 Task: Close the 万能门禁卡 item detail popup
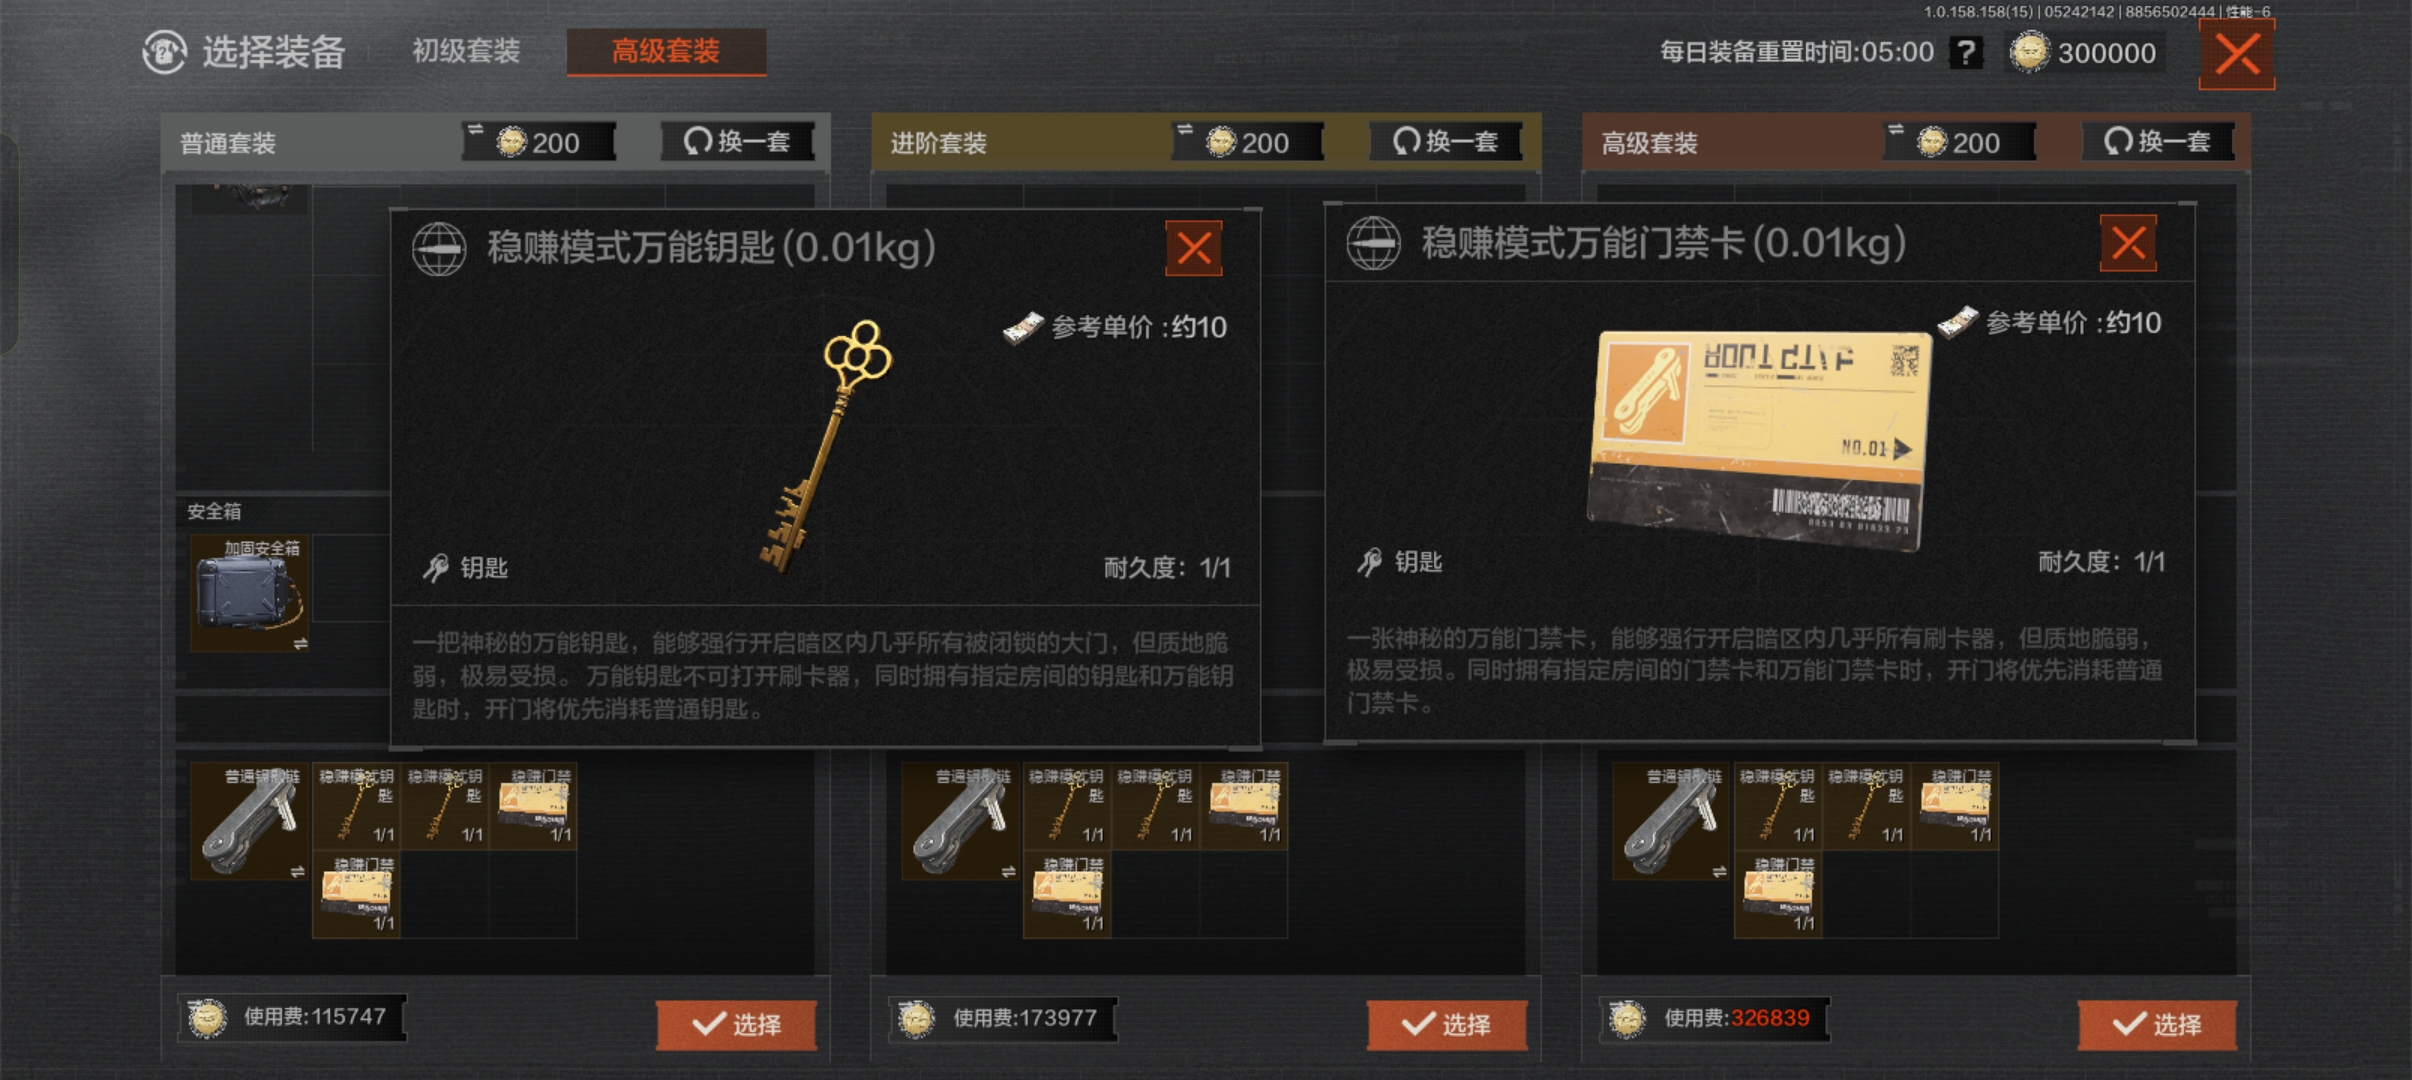(x=2128, y=243)
